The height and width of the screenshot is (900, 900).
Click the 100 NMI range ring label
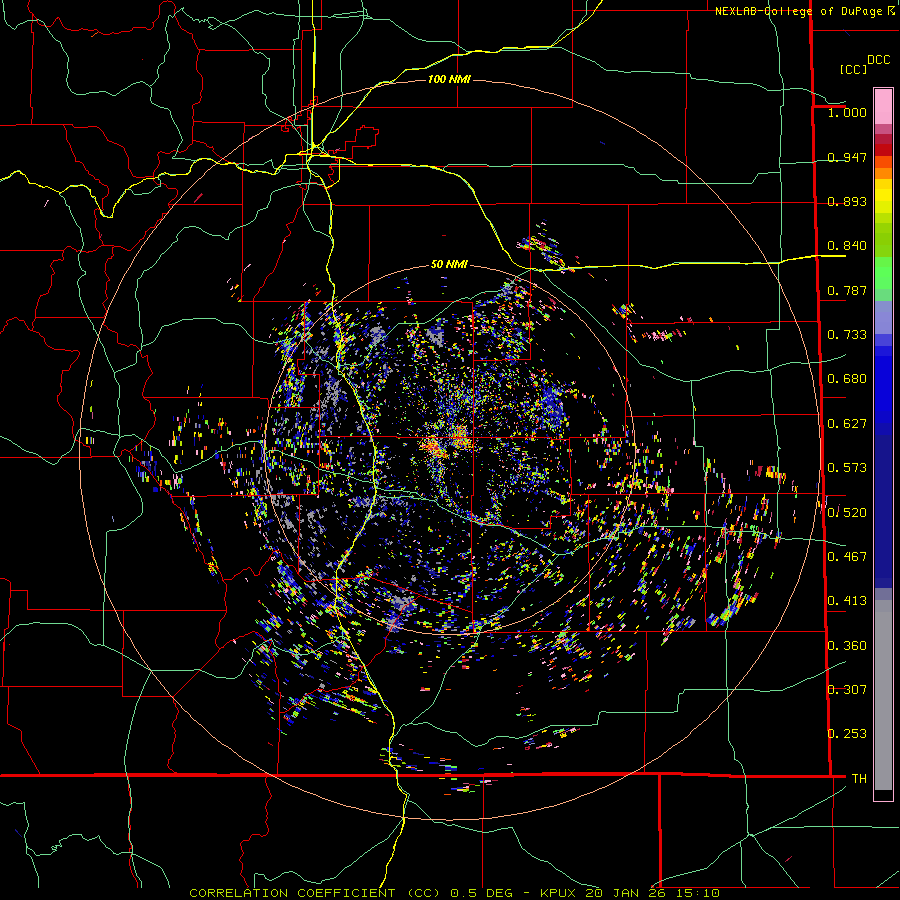click(449, 79)
